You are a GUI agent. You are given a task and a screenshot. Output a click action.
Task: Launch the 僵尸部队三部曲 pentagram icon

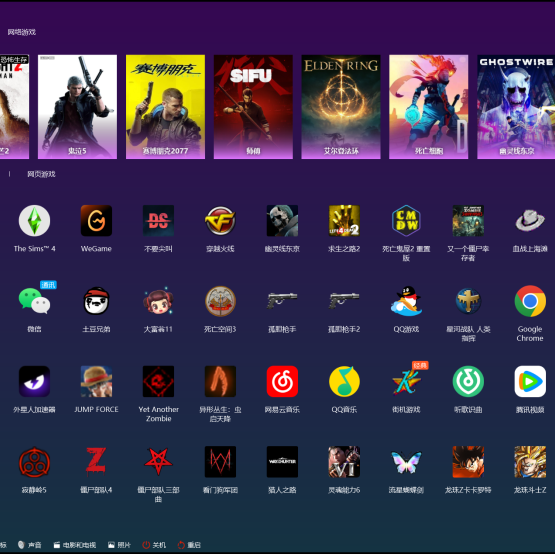point(158,462)
